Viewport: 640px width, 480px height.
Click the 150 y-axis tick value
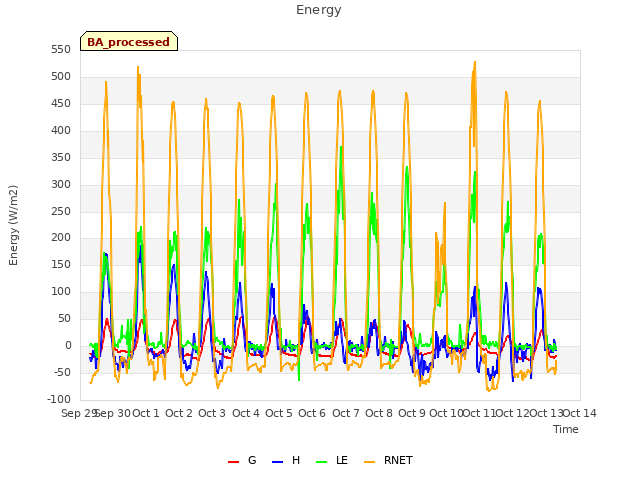[61, 264]
